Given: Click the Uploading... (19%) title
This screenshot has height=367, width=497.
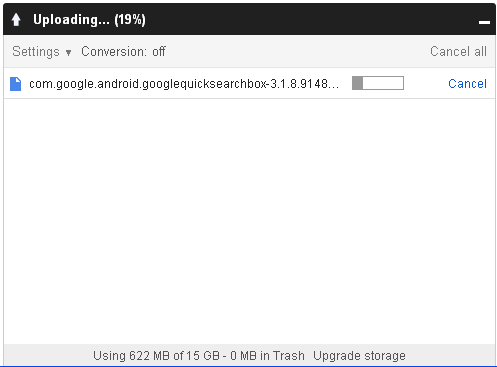Looking at the screenshot, I should (89, 20).
